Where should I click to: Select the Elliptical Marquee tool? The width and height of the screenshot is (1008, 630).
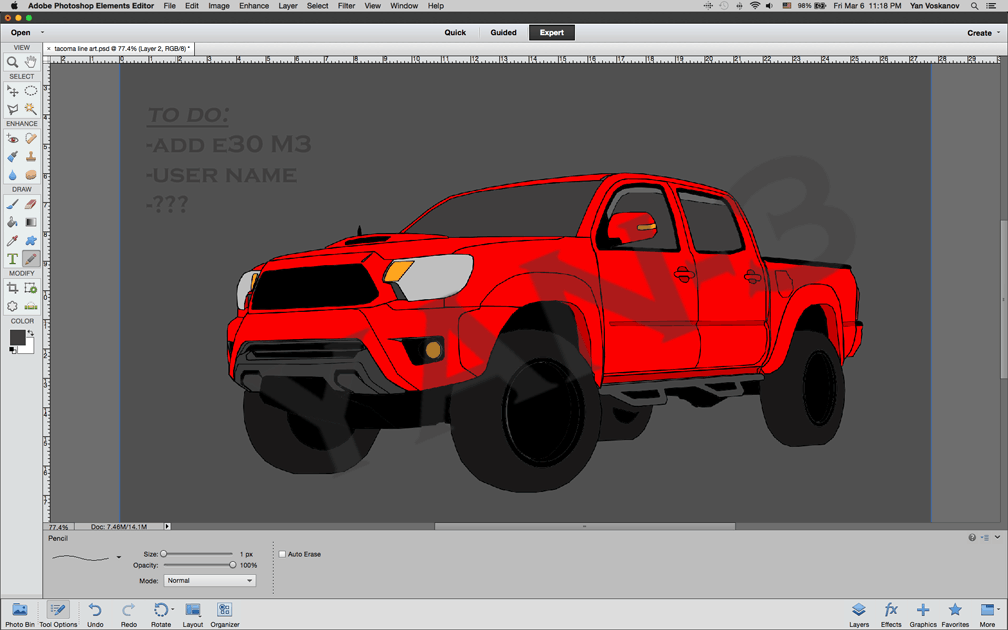pos(30,91)
